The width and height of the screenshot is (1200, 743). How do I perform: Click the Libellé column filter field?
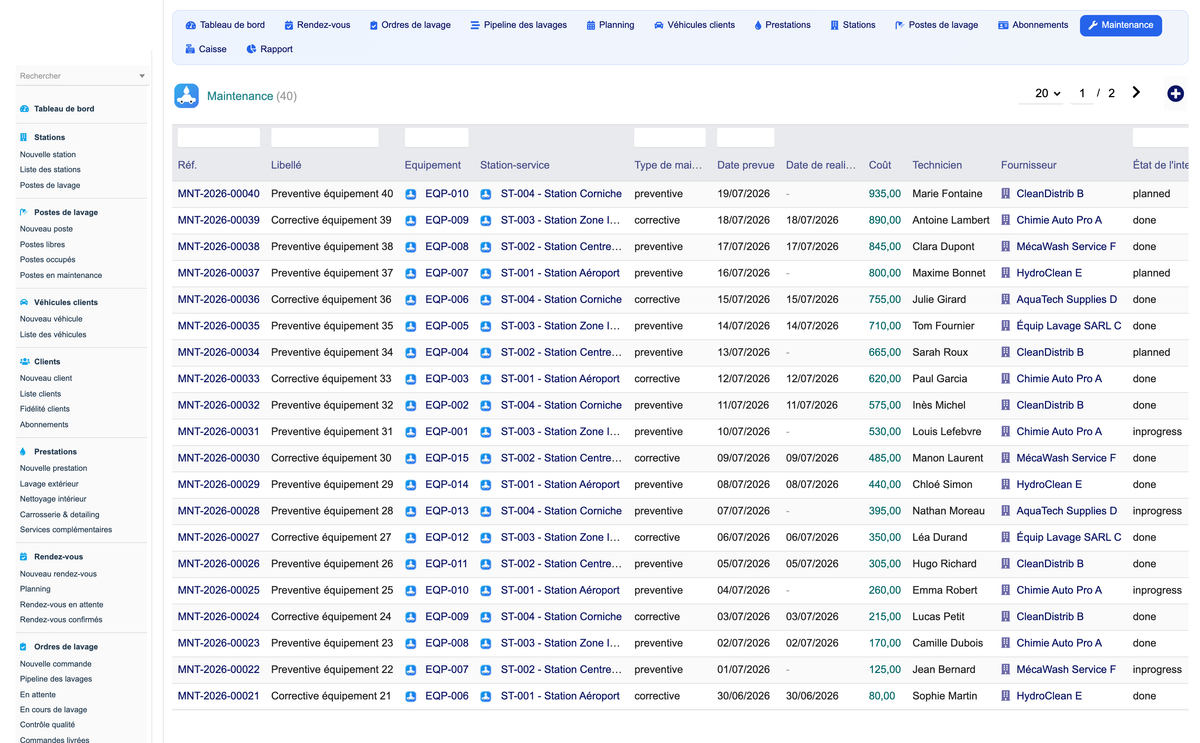pyautogui.click(x=325, y=138)
